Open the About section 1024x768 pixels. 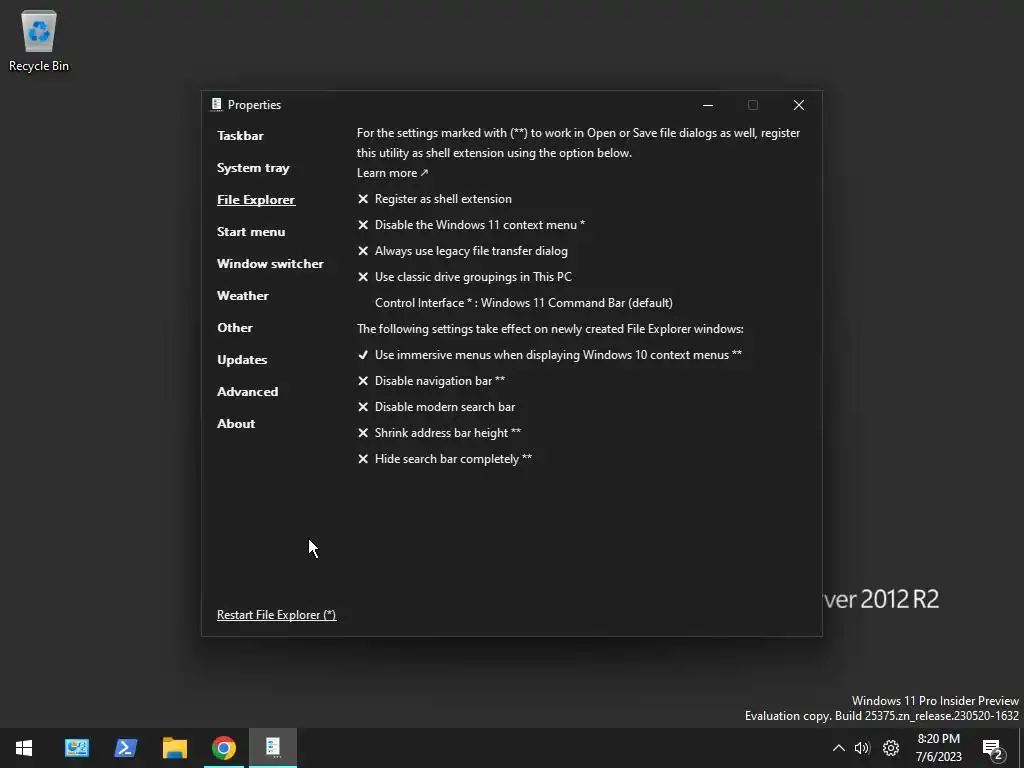pos(236,424)
